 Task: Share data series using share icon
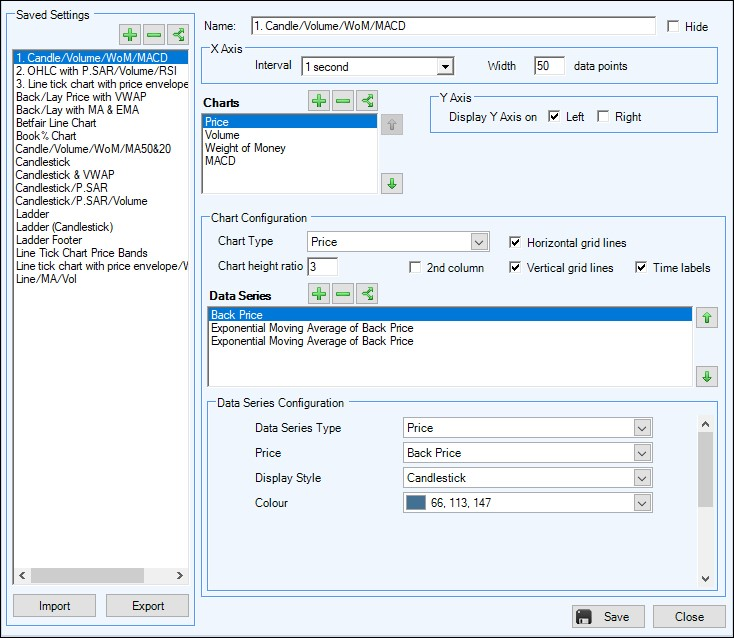point(367,294)
